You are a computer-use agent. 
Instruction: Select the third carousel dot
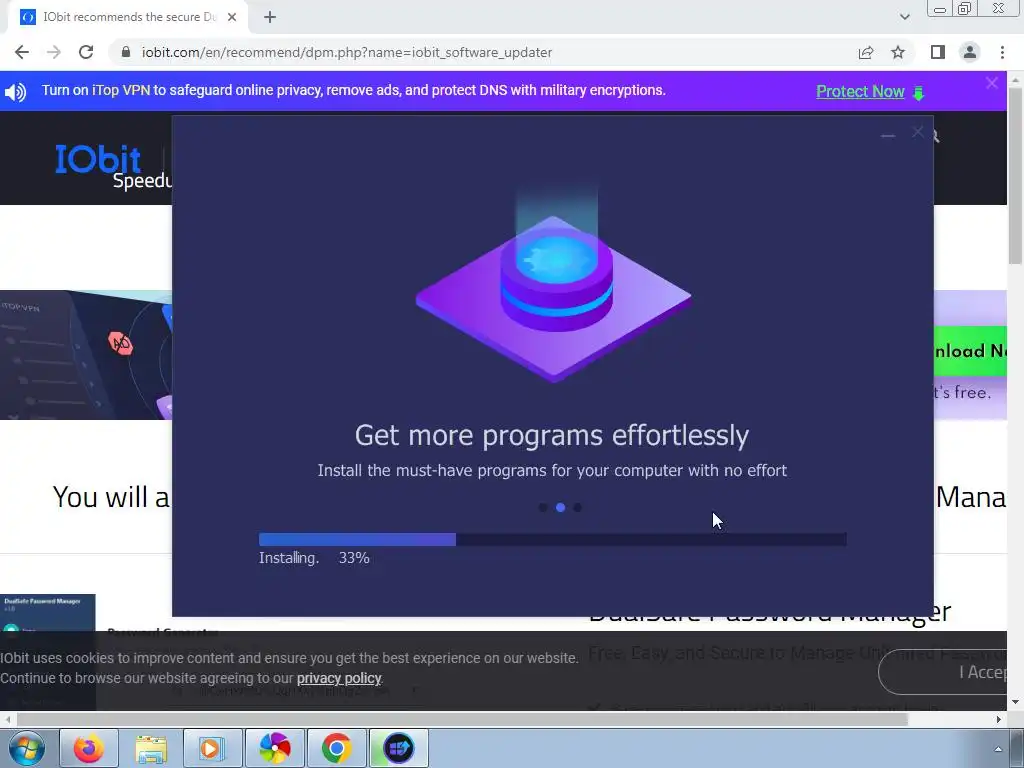(577, 507)
